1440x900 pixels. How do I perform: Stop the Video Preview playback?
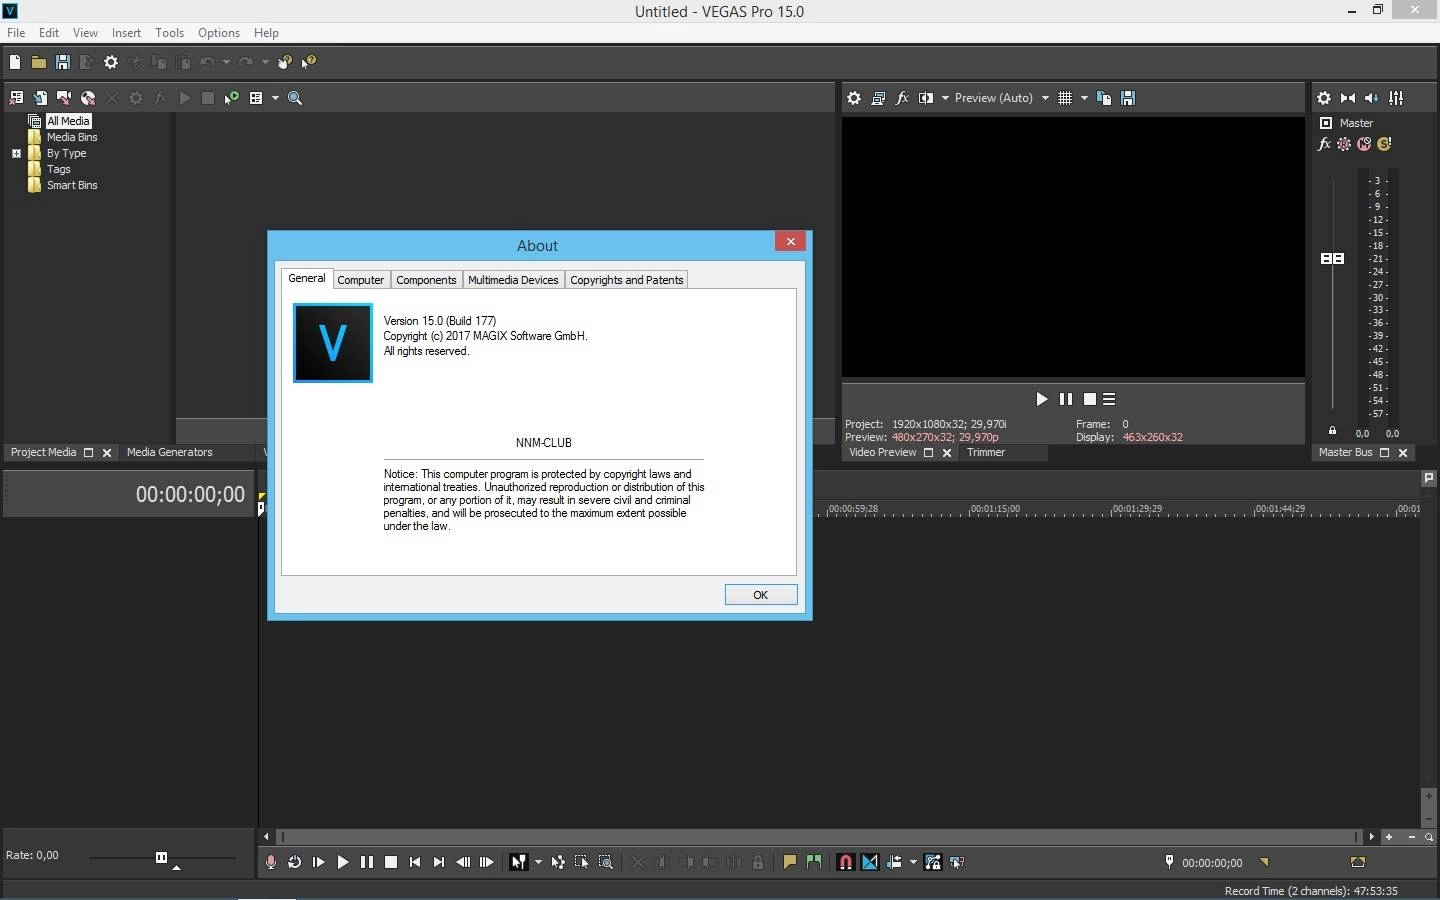click(x=1090, y=399)
